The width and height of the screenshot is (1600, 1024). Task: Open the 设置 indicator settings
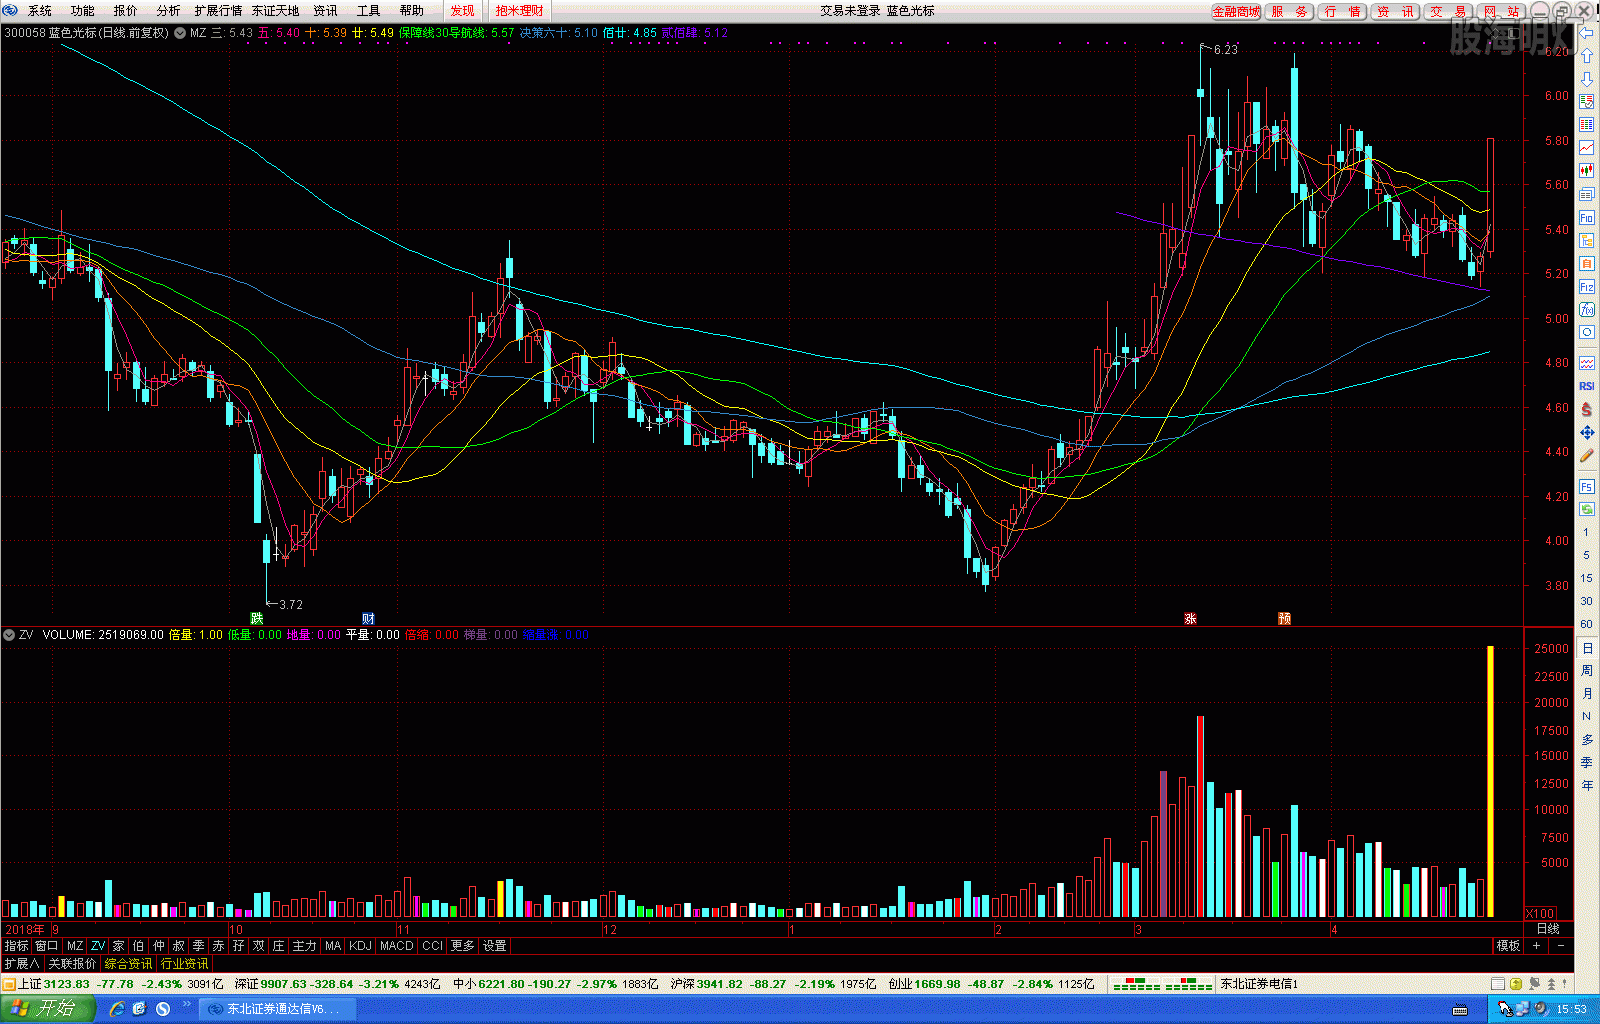pyautogui.click(x=494, y=946)
